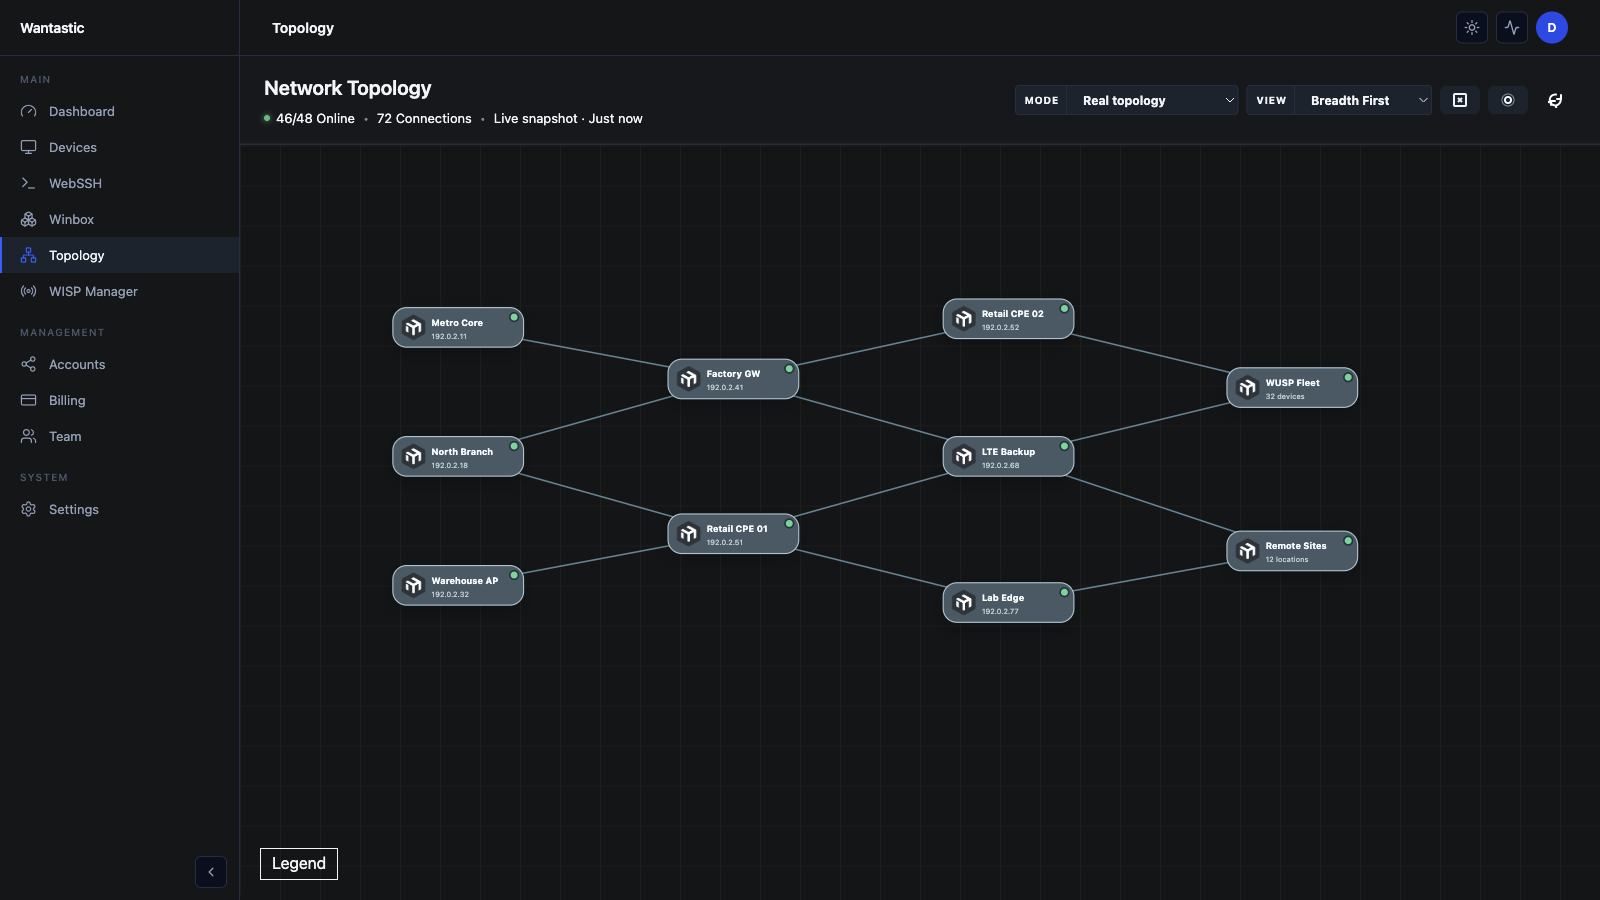Select the Factory GW node
Viewport: 1600px width, 900px height.
733,379
